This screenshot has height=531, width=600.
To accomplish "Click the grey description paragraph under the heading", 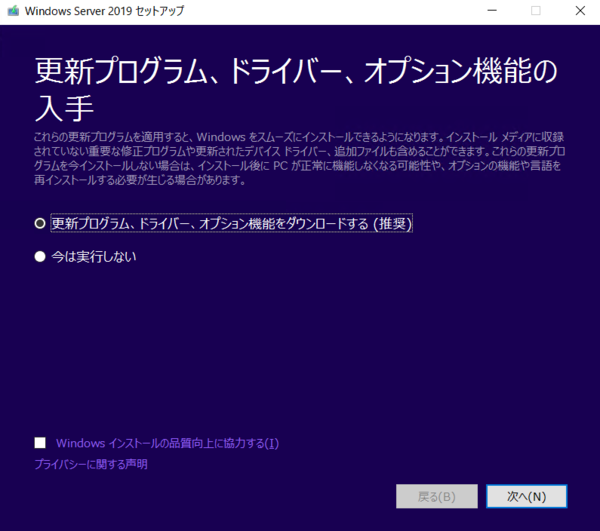I will (x=299, y=158).
